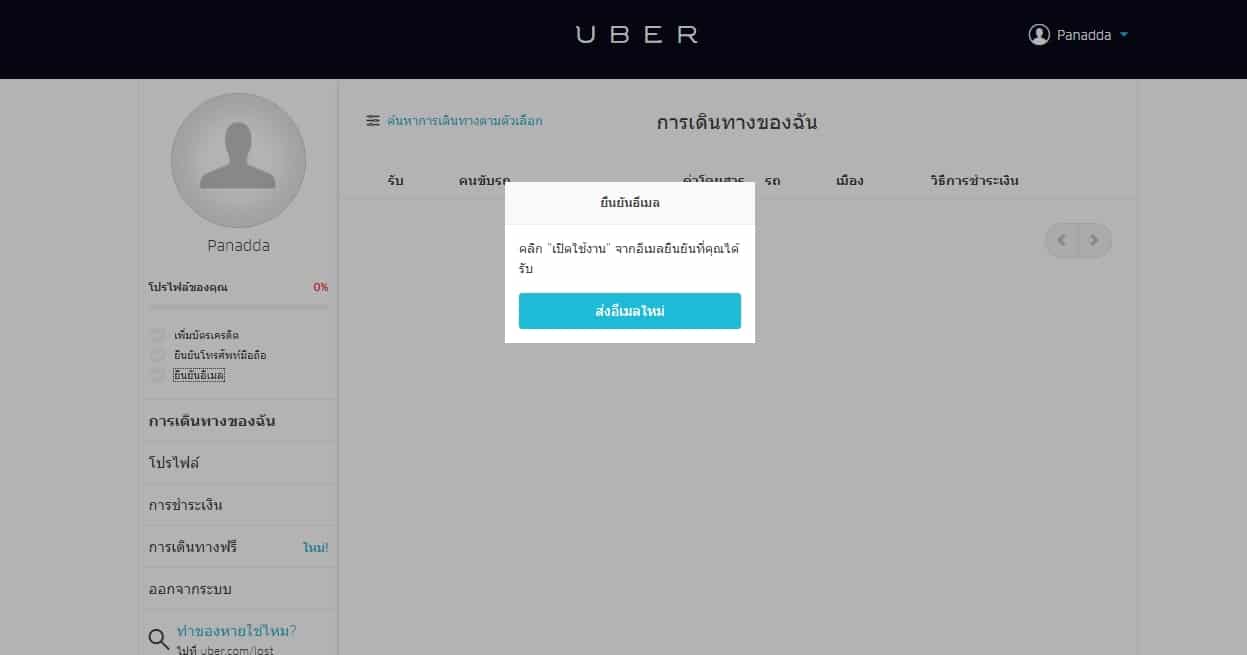1247x655 pixels.
Task: Click ส่งอีเมลใหม่ resend button
Action: click(x=630, y=311)
